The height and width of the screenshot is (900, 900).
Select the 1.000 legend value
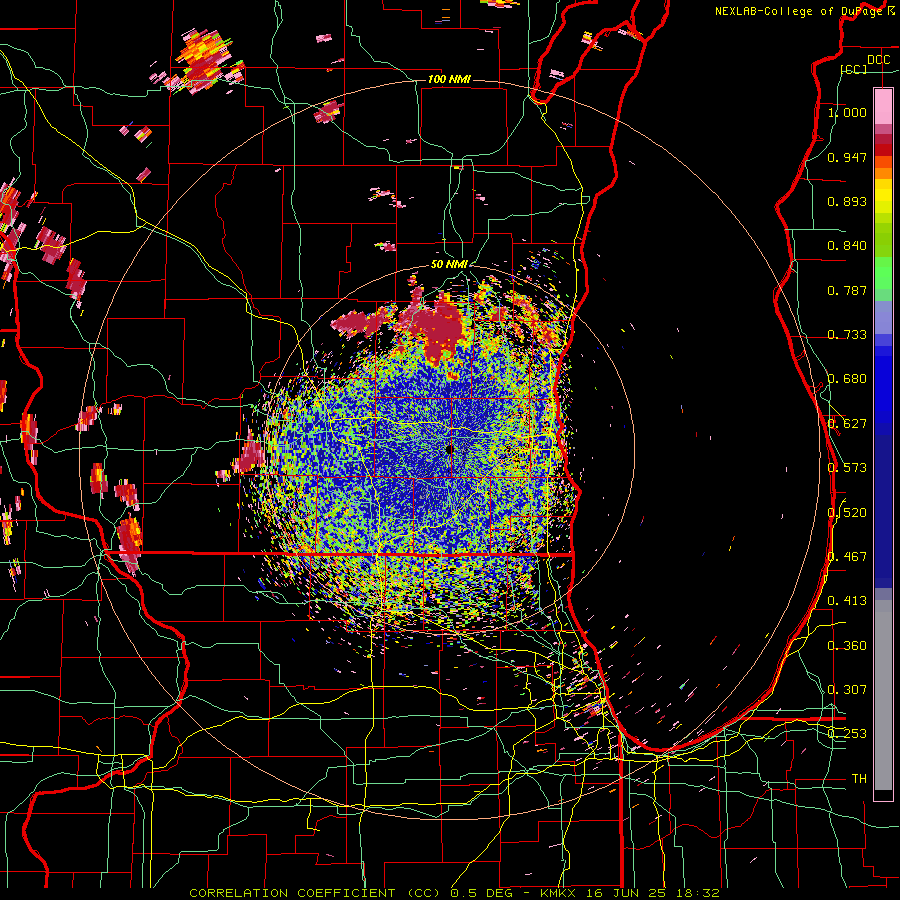847,112
